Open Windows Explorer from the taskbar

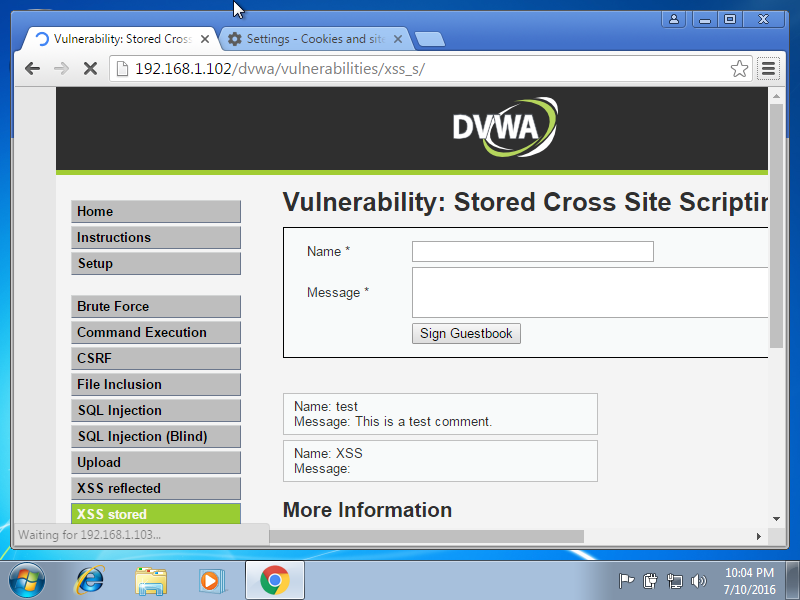(x=151, y=581)
